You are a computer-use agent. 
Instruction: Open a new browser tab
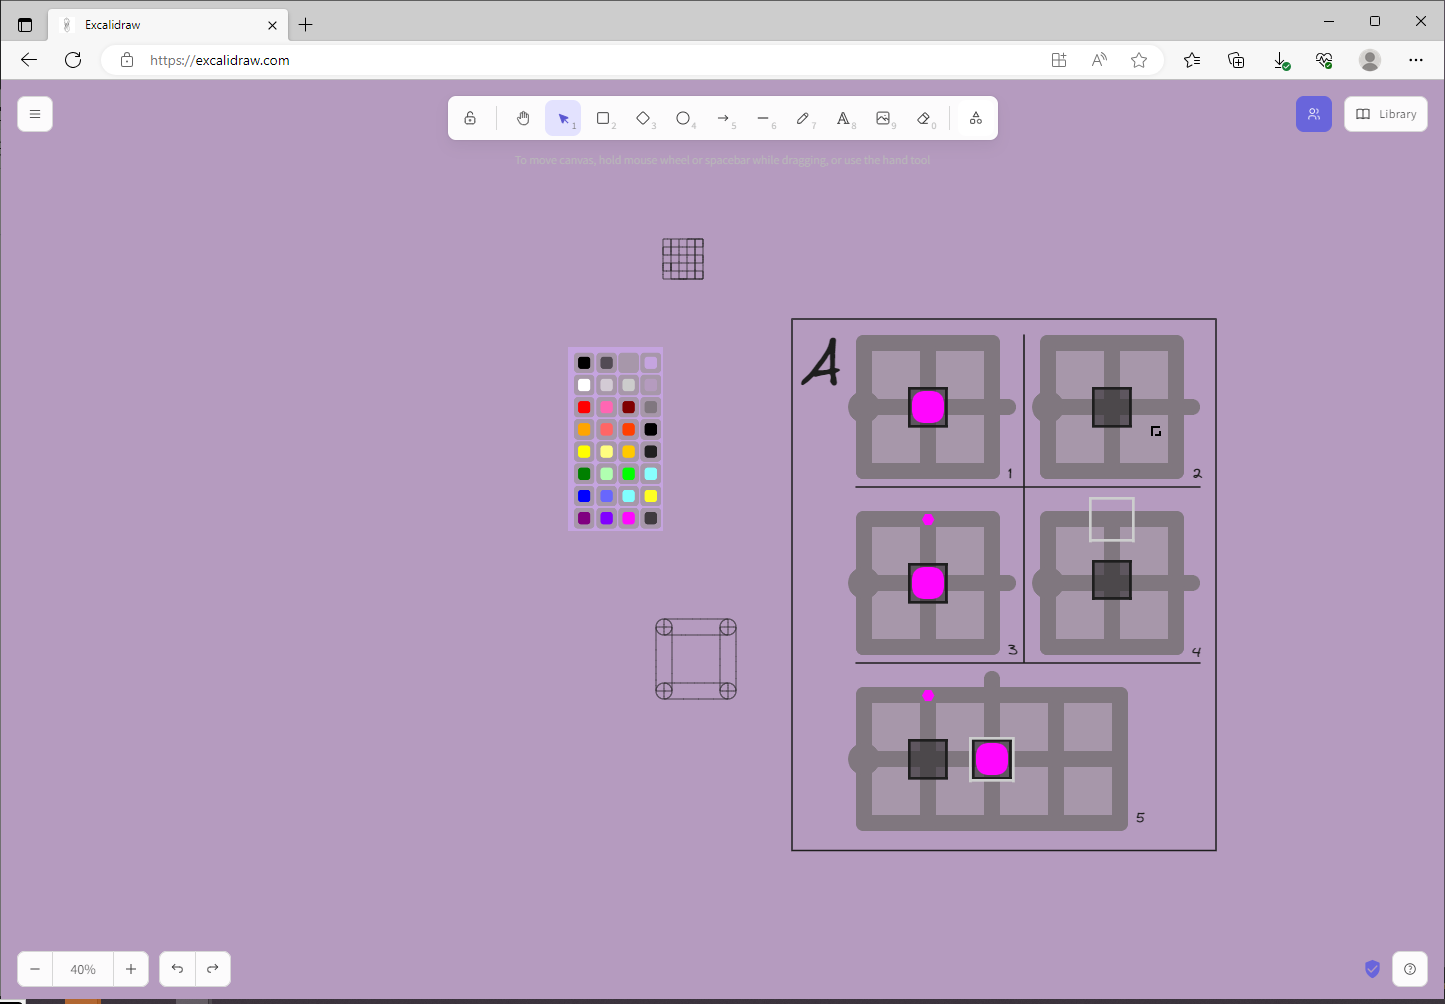point(306,24)
